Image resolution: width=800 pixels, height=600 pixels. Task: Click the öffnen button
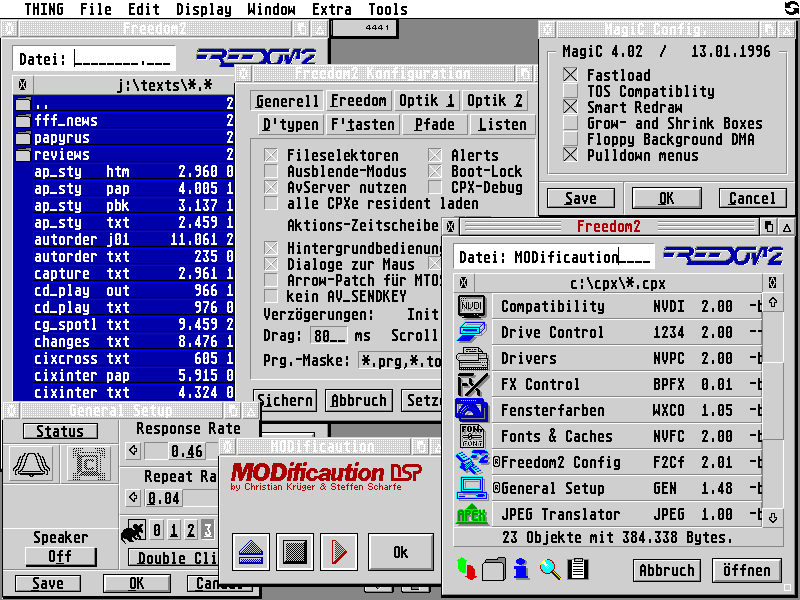click(746, 570)
